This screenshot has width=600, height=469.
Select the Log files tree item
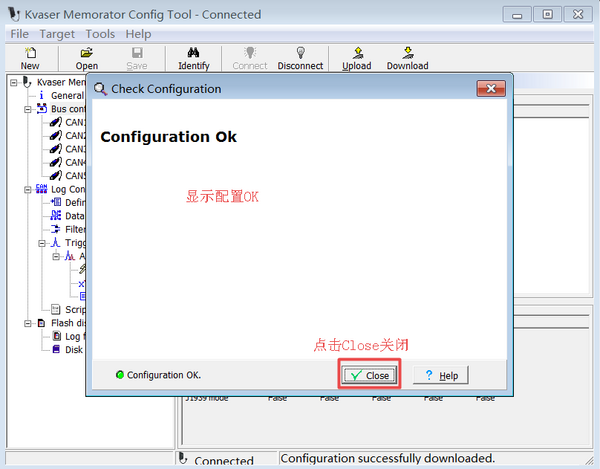[75, 336]
